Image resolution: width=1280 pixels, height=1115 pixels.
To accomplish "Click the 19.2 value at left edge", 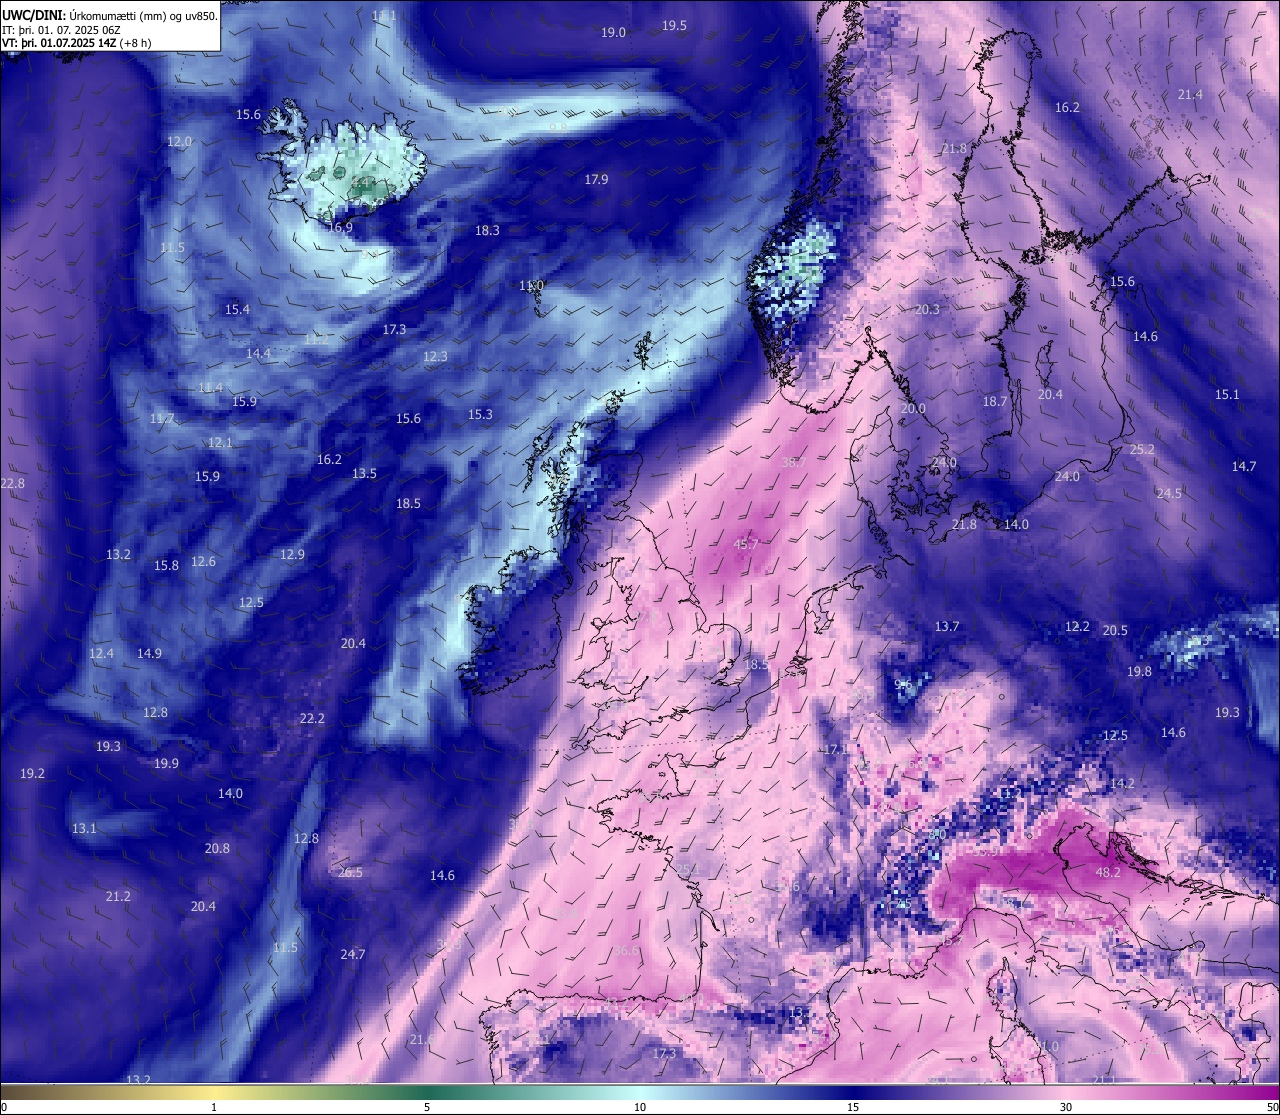I will 32,773.
